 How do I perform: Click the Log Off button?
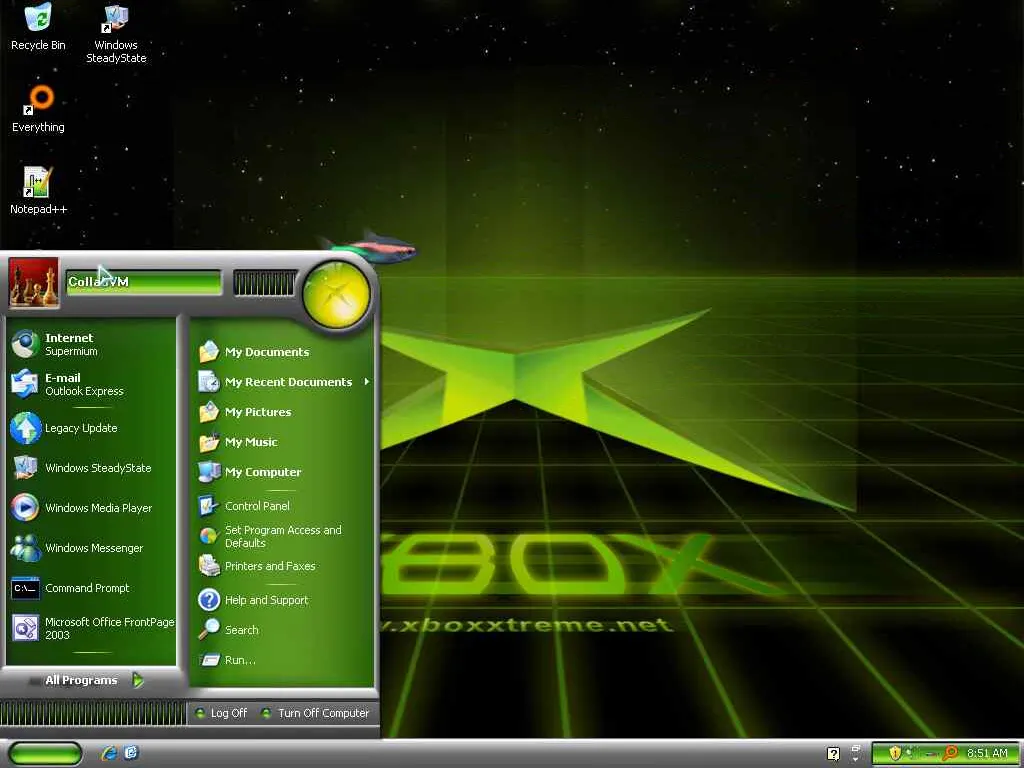tap(221, 713)
